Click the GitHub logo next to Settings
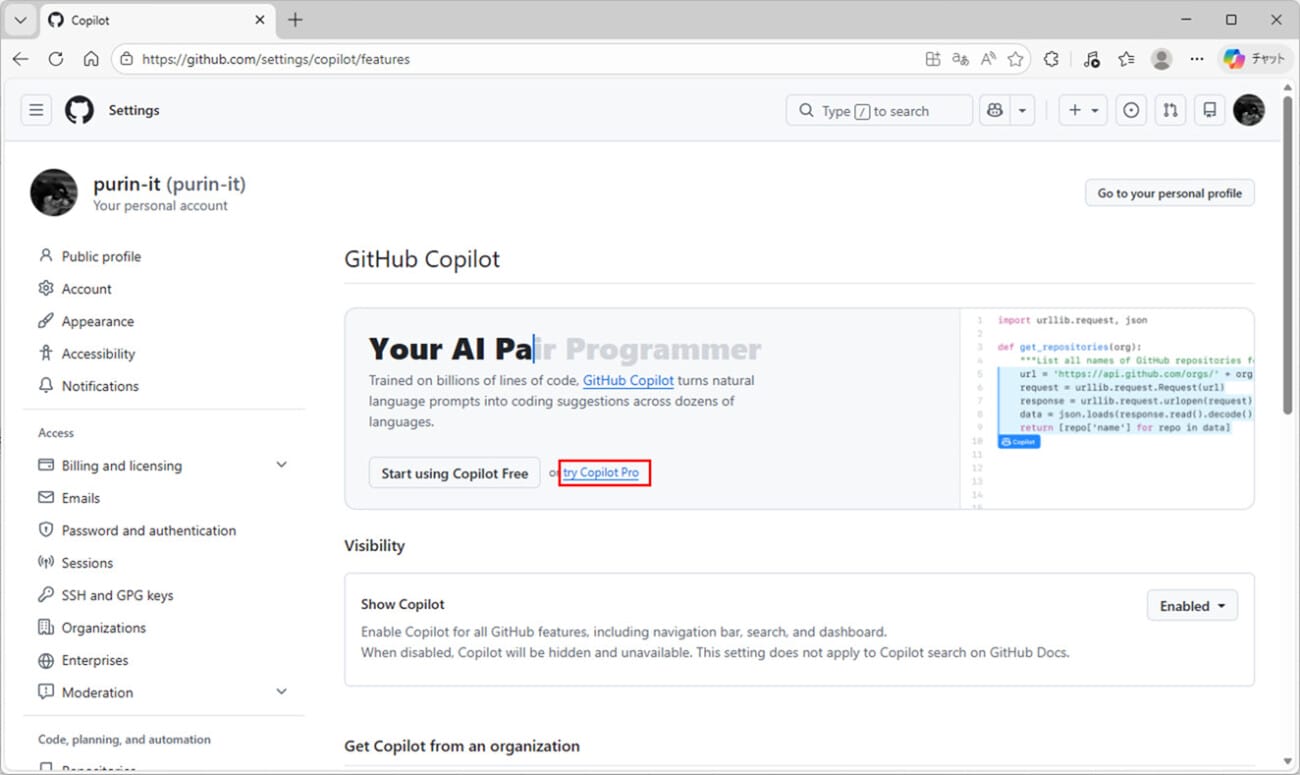The image size is (1300, 775). [x=79, y=110]
